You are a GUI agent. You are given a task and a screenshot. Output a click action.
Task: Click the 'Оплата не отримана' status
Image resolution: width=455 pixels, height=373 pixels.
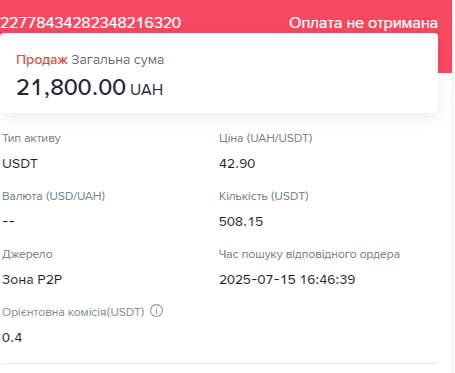point(363,23)
